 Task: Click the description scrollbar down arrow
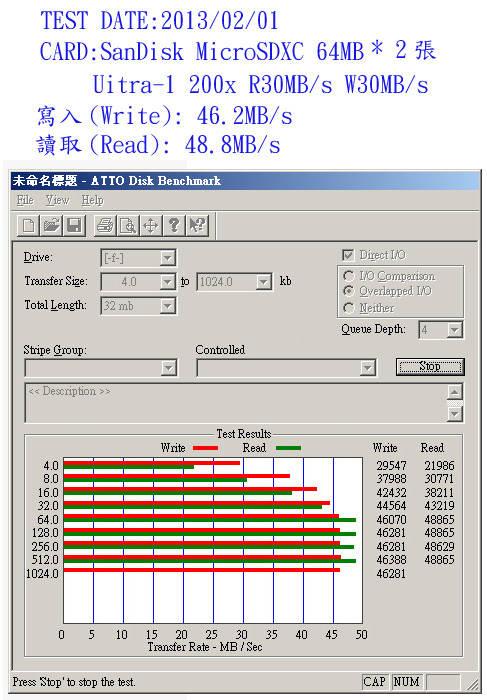[x=454, y=414]
